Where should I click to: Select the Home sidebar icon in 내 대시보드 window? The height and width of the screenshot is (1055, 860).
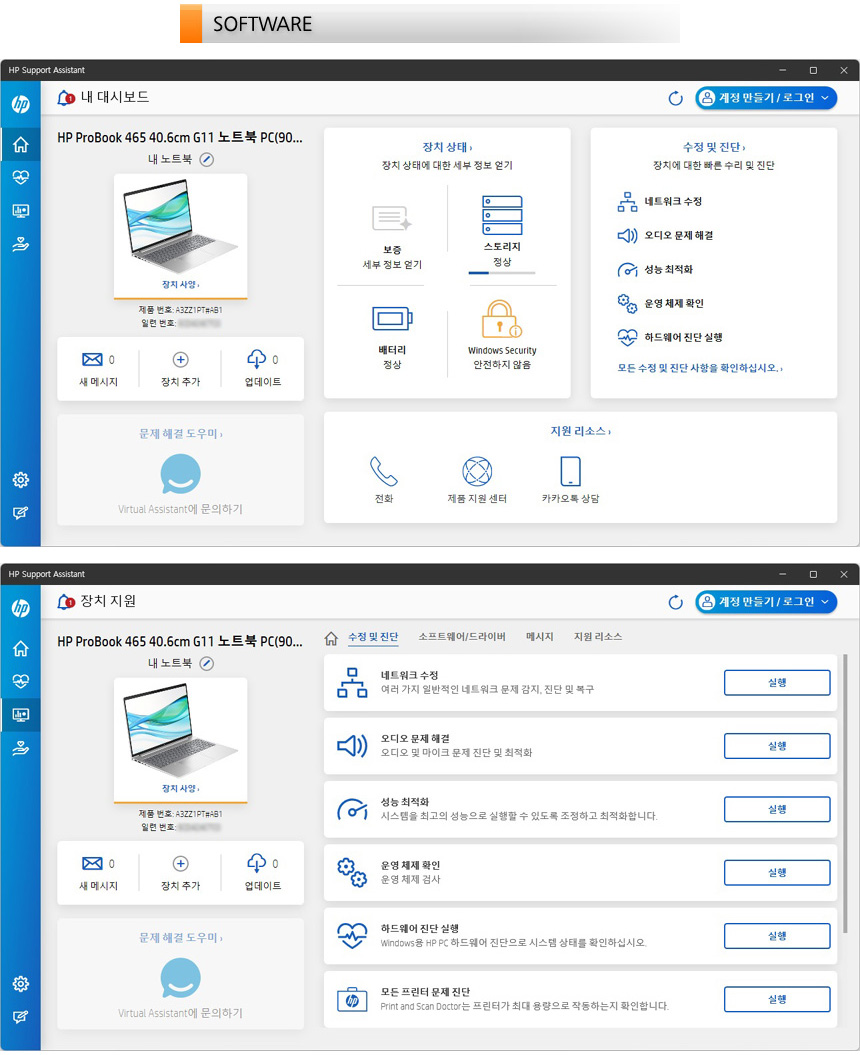coord(21,144)
